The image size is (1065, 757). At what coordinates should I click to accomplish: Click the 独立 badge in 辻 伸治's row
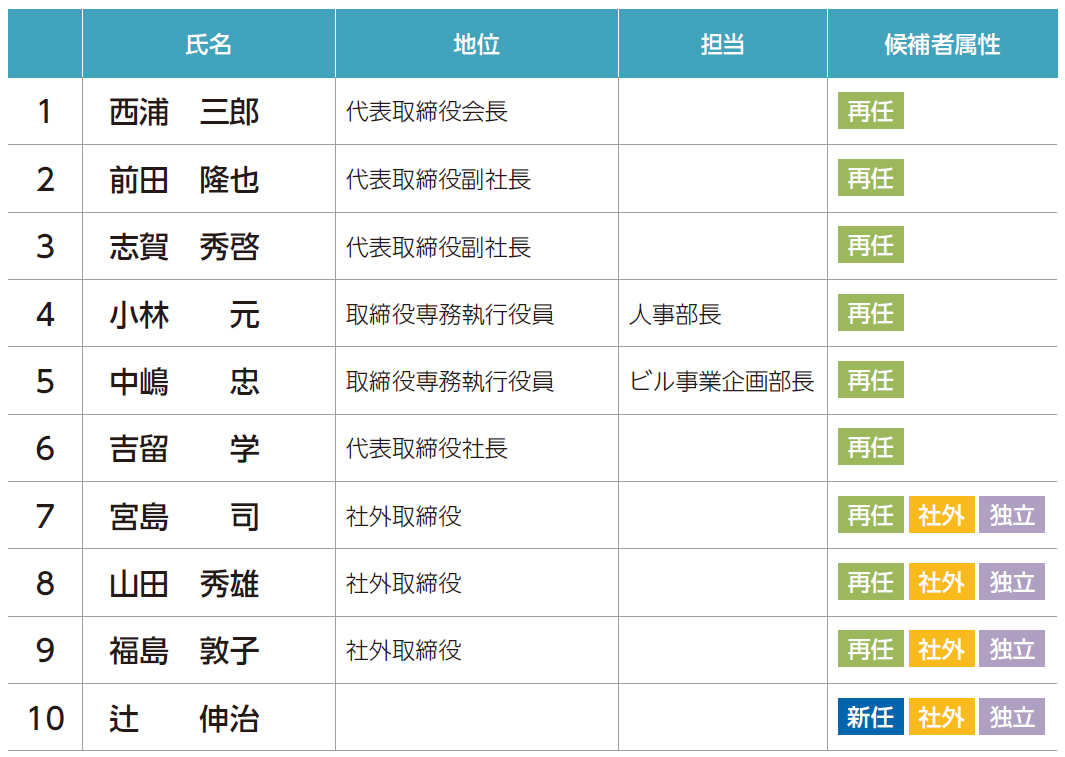(1011, 717)
